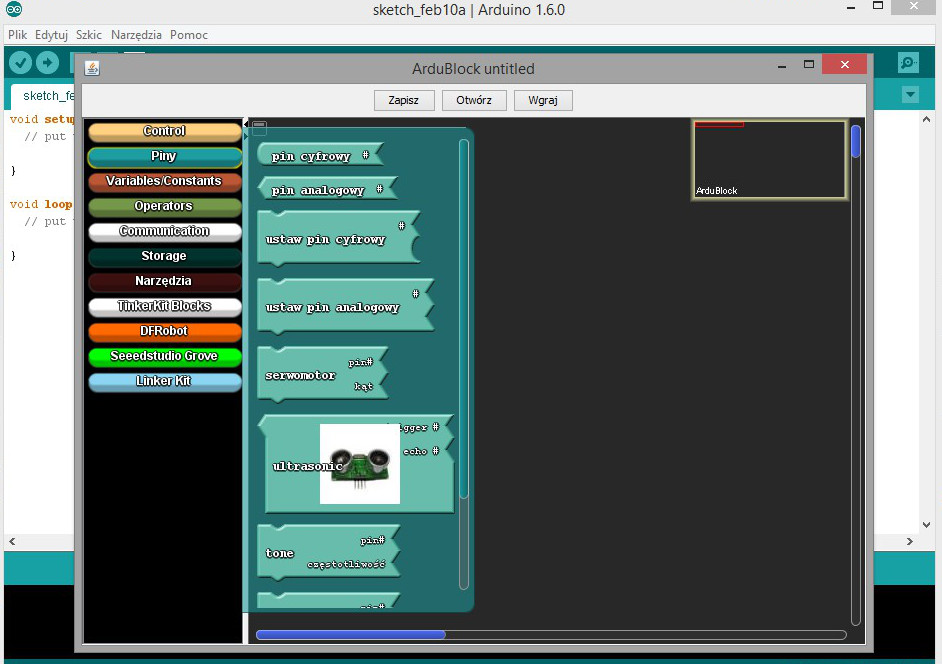The height and width of the screenshot is (664, 942).
Task: Open the Plik menu
Action: point(17,35)
